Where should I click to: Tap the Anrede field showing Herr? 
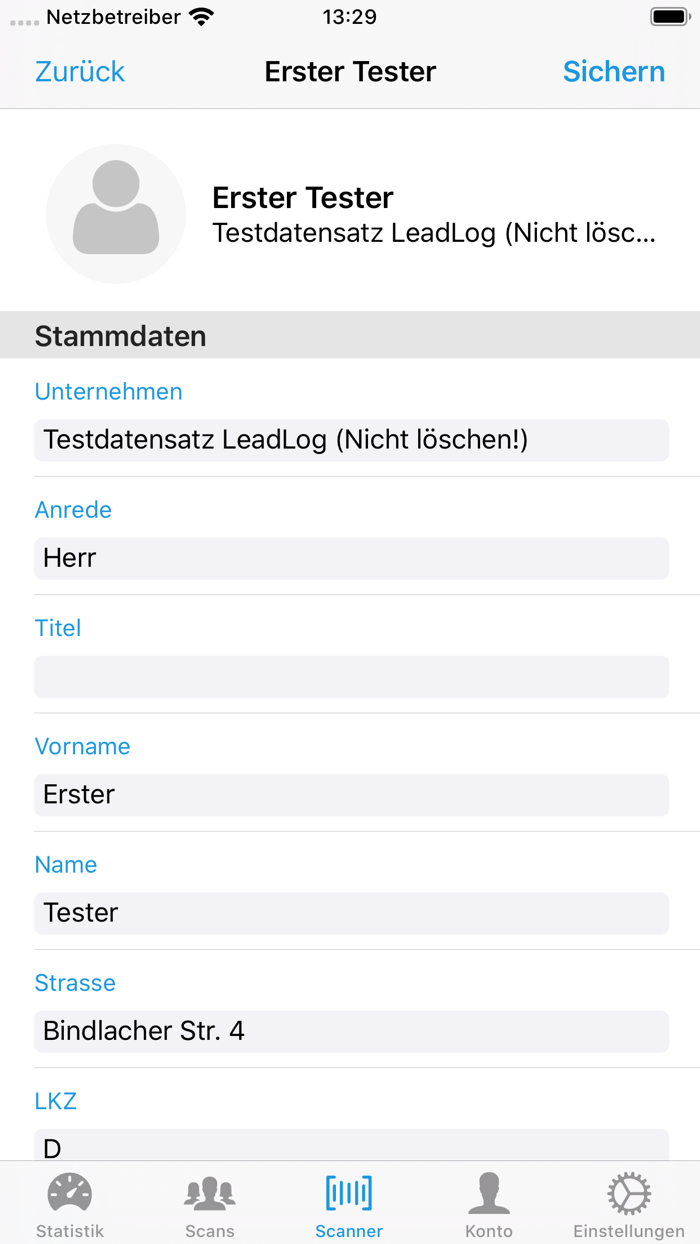350,558
